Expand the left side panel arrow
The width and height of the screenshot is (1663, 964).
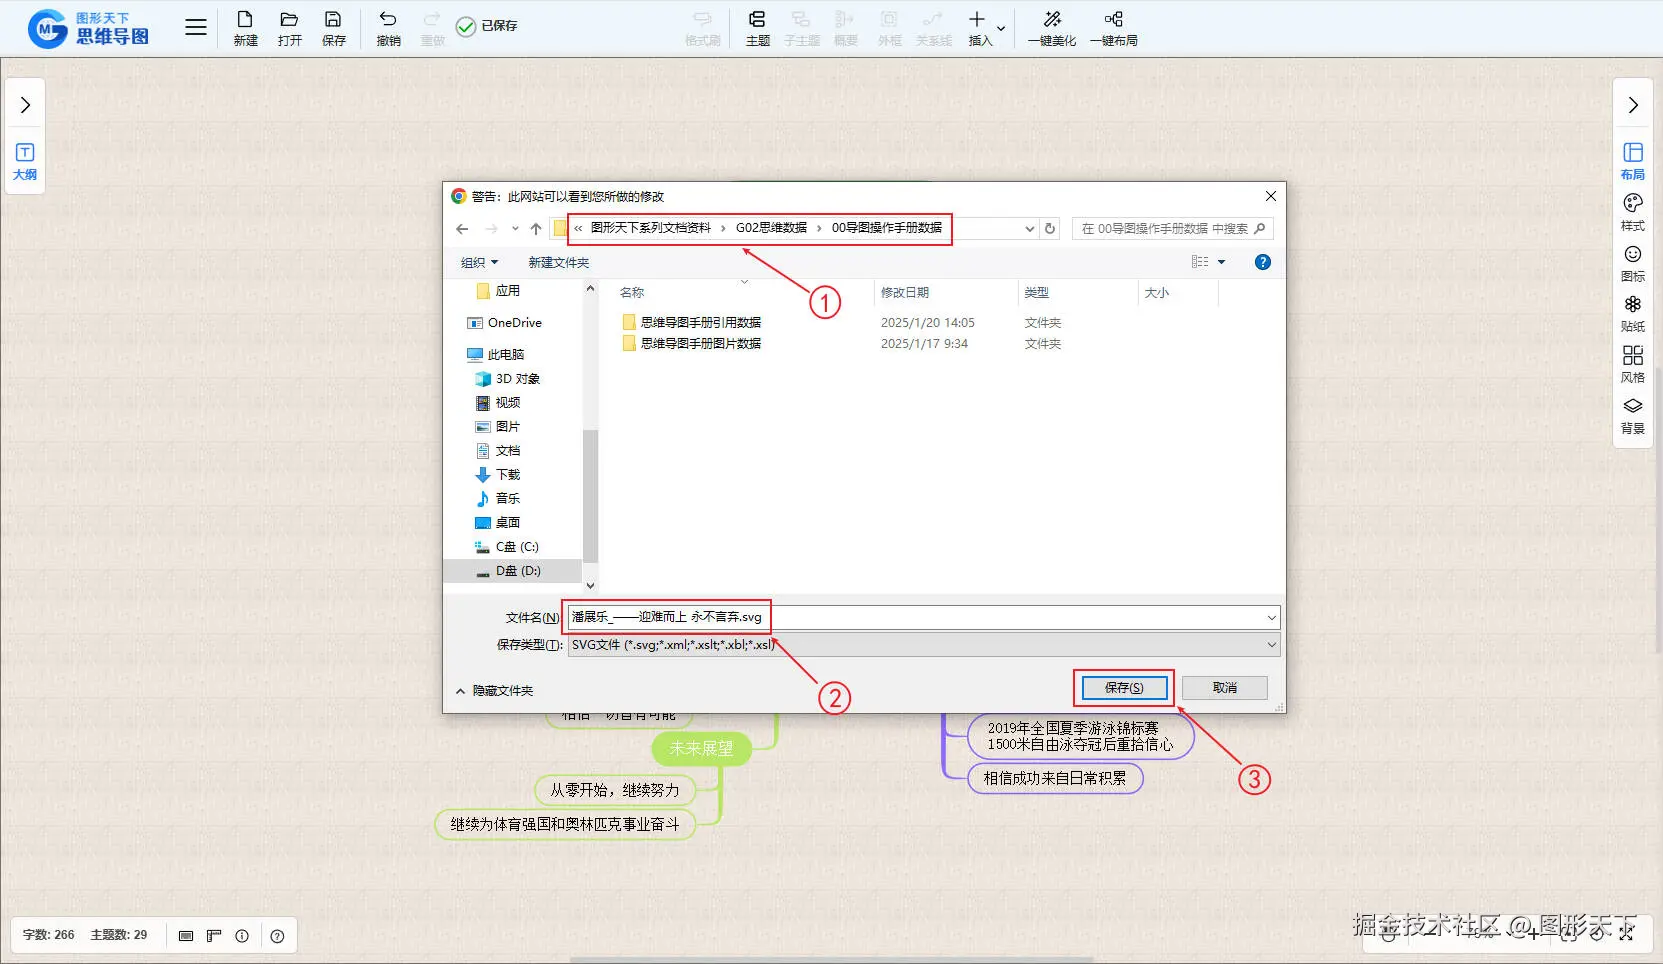[x=25, y=105]
